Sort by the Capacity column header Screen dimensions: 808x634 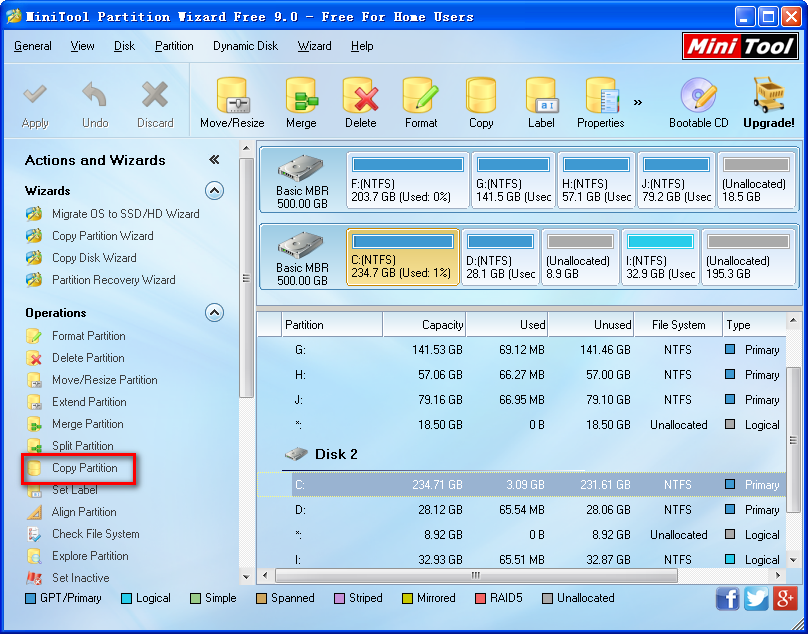424,325
